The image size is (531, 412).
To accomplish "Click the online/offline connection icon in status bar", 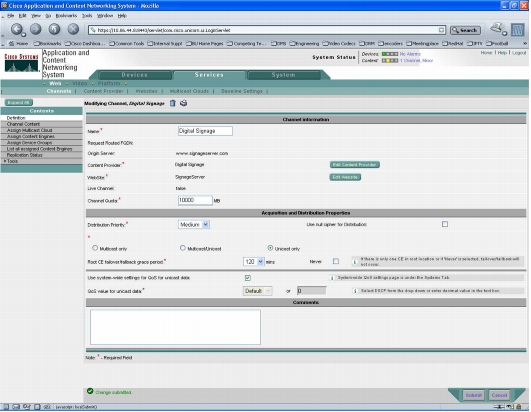I will [498, 407].
